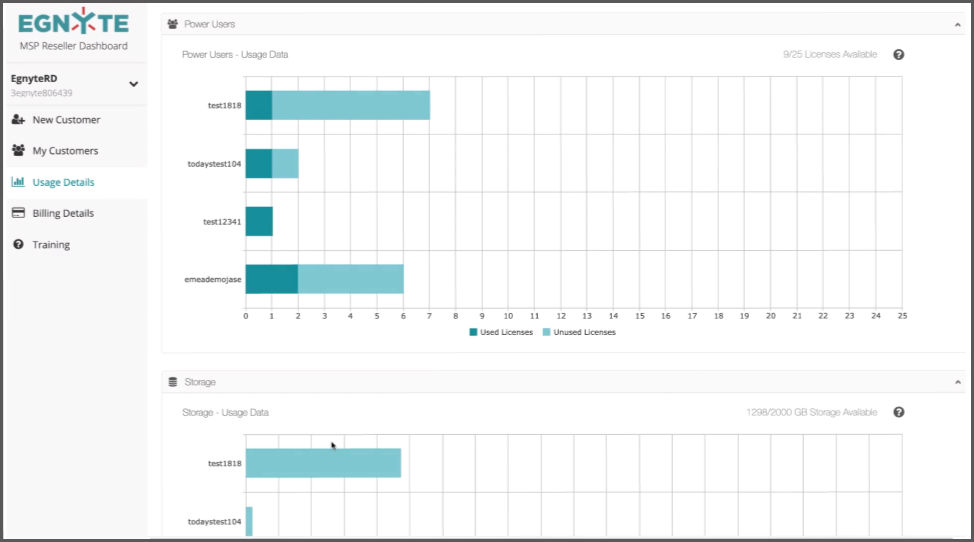The width and height of the screenshot is (974, 542).
Task: Collapse the Storage panel
Action: click(x=957, y=382)
